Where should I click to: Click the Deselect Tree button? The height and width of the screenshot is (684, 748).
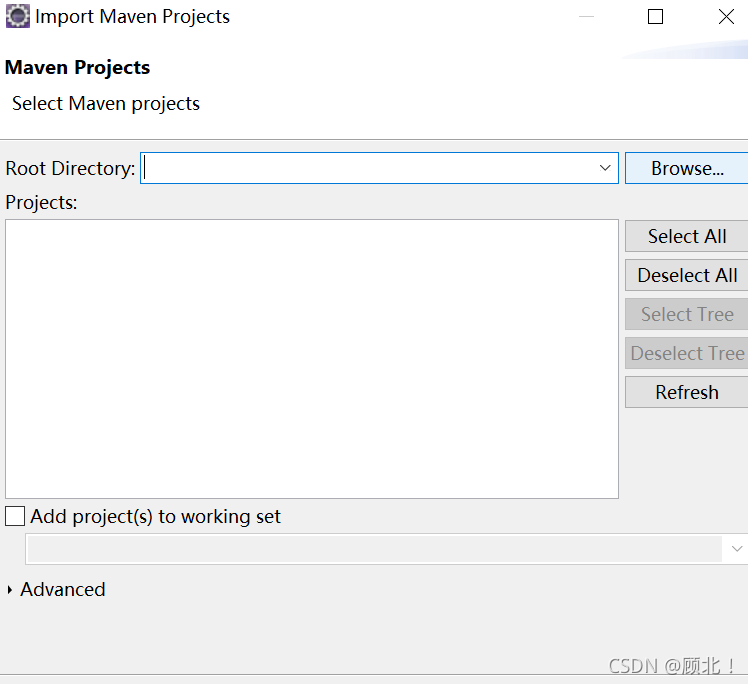(687, 353)
